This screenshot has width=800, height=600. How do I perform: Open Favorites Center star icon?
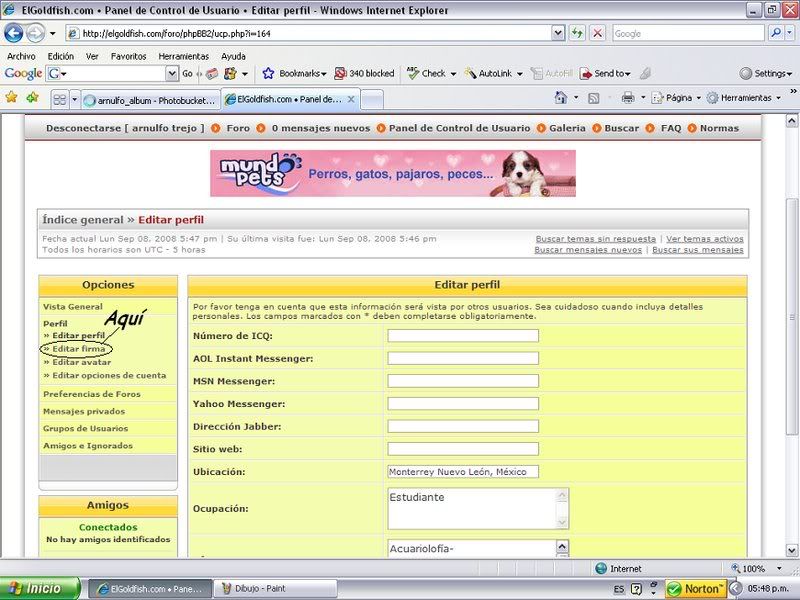11,97
